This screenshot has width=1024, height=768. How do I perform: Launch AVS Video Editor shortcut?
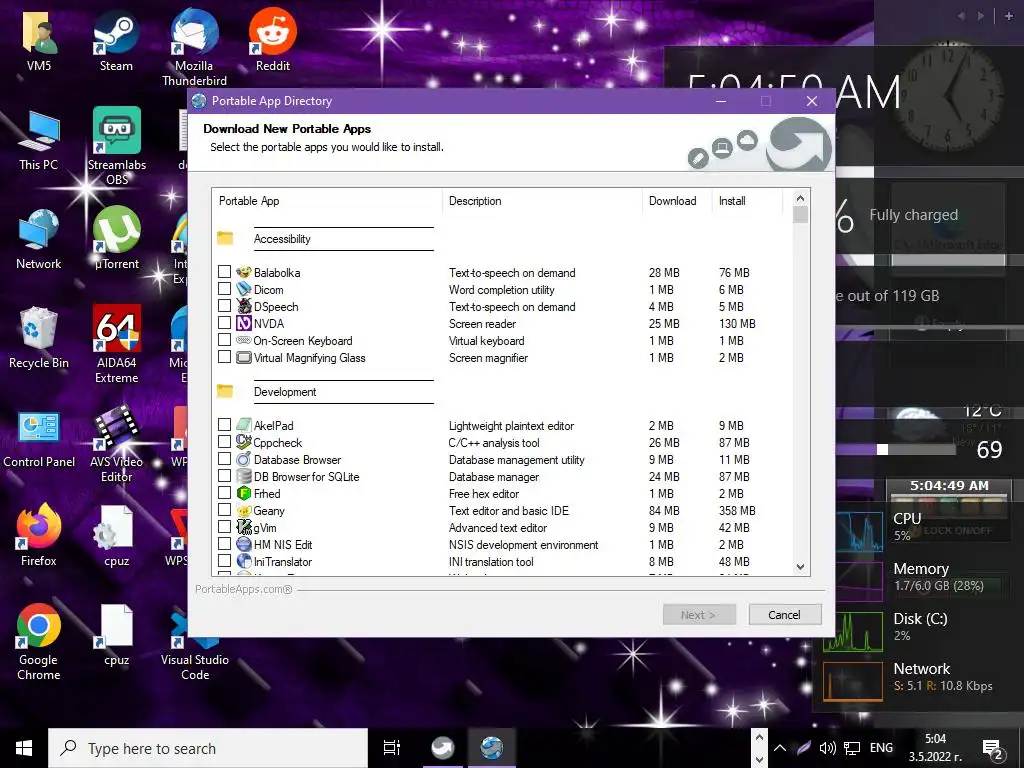[116, 444]
